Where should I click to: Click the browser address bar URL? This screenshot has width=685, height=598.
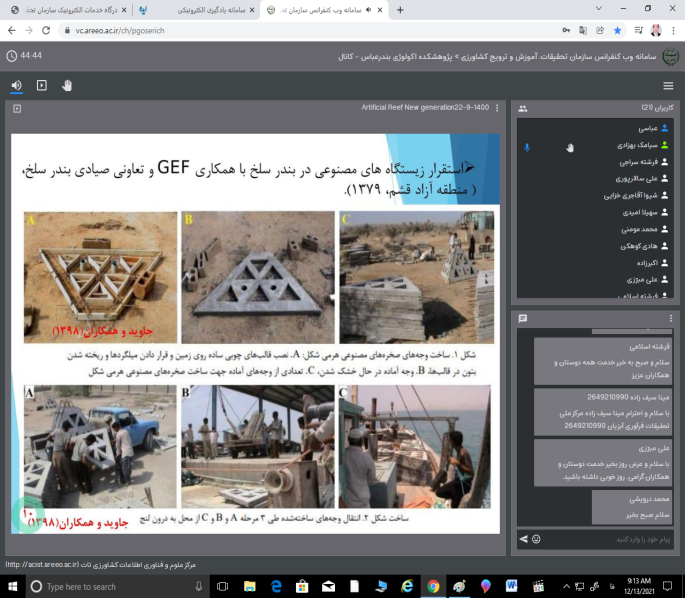tap(120, 30)
